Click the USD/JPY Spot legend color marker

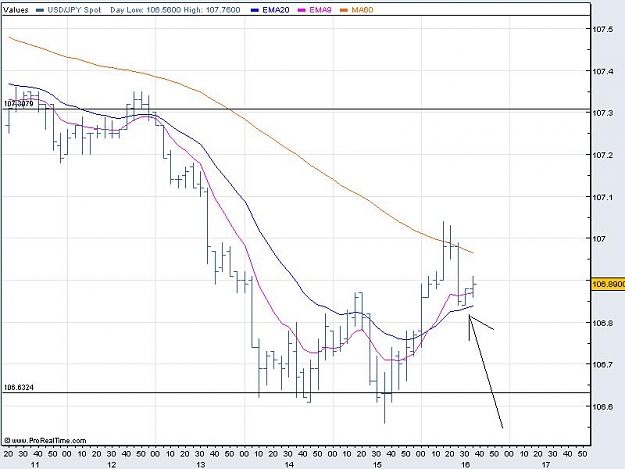(40, 10)
